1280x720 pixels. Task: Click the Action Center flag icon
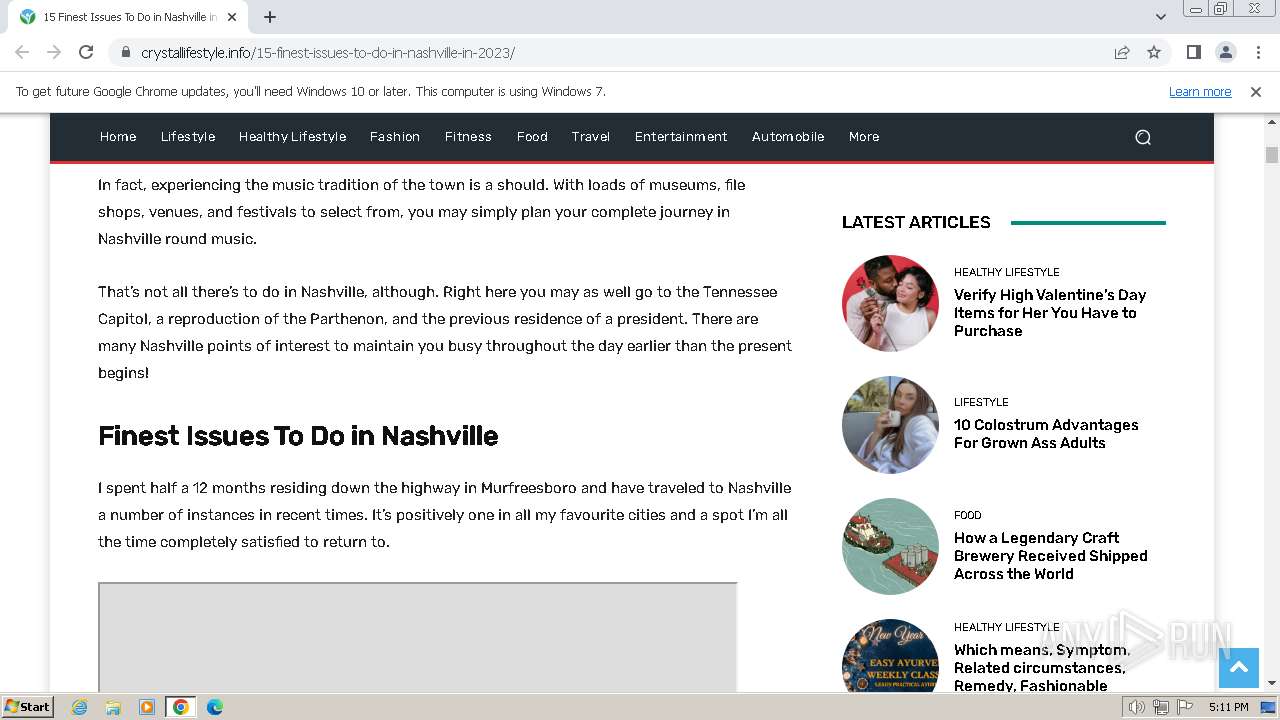(x=1184, y=707)
